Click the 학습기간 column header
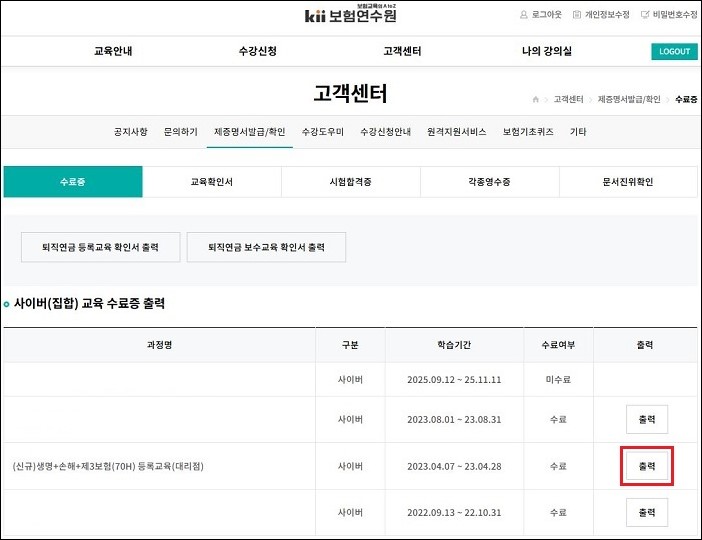Viewport: 702px width, 540px height. coord(454,345)
